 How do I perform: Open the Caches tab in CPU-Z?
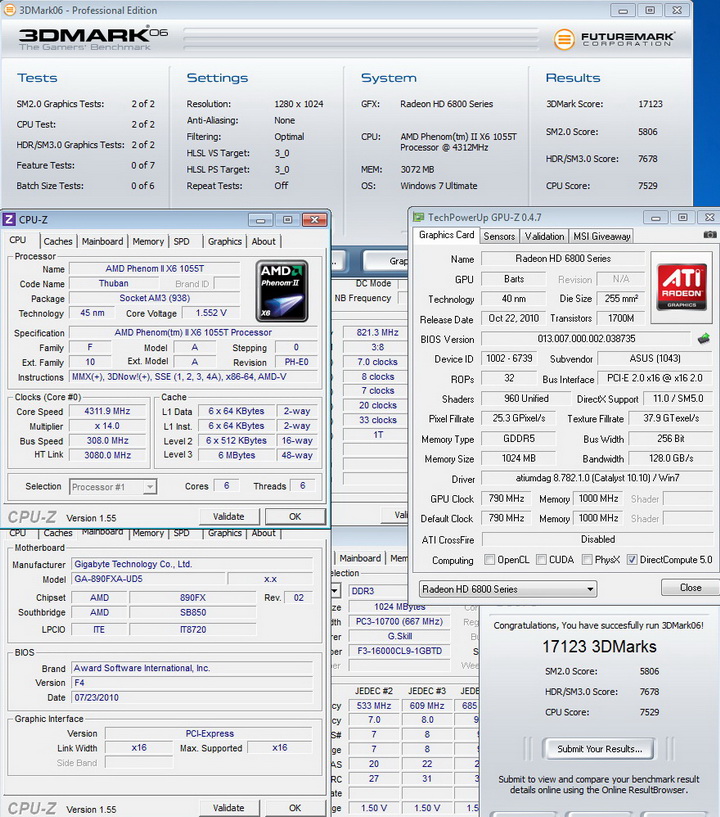click(58, 241)
